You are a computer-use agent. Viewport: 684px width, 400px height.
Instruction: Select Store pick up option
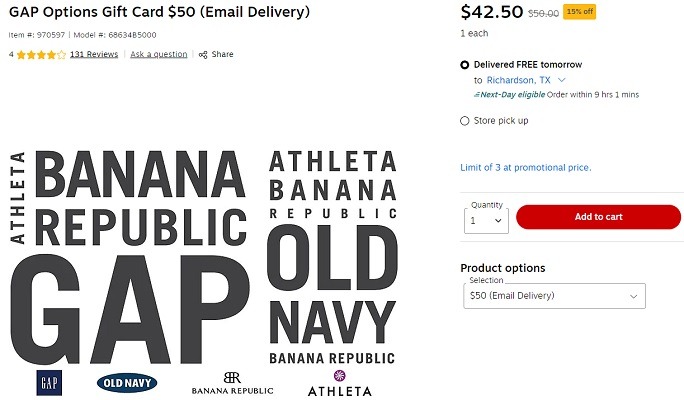pos(465,121)
